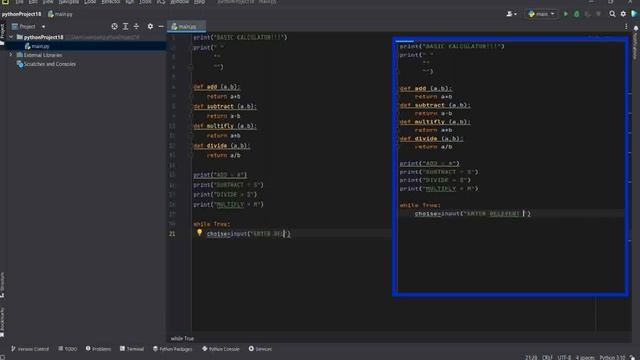Screen dimensions: 640x360
Task: Open the Code menu
Action: (x=90, y=2)
